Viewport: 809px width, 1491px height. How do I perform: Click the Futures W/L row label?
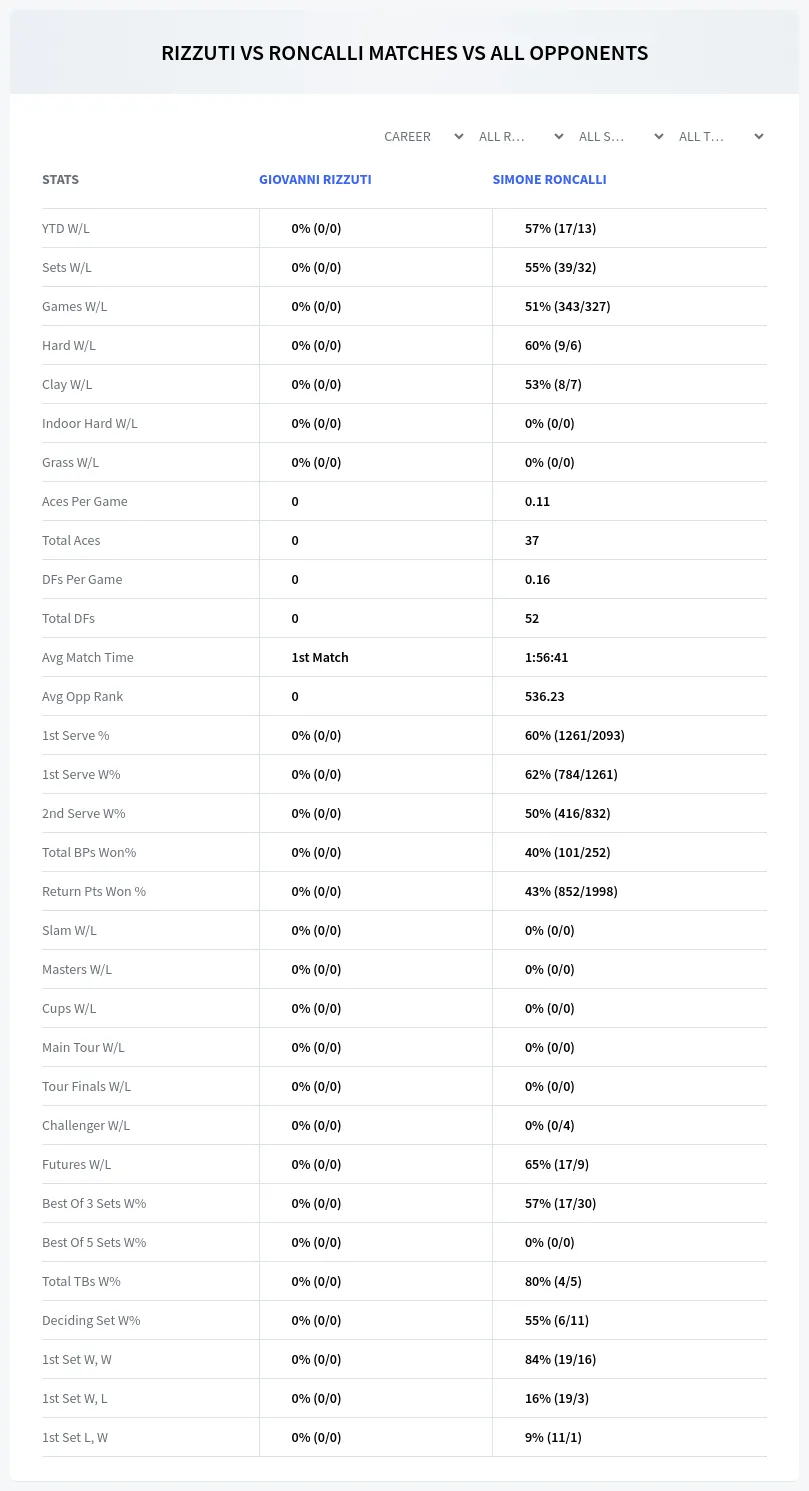pyautogui.click(x=77, y=1164)
